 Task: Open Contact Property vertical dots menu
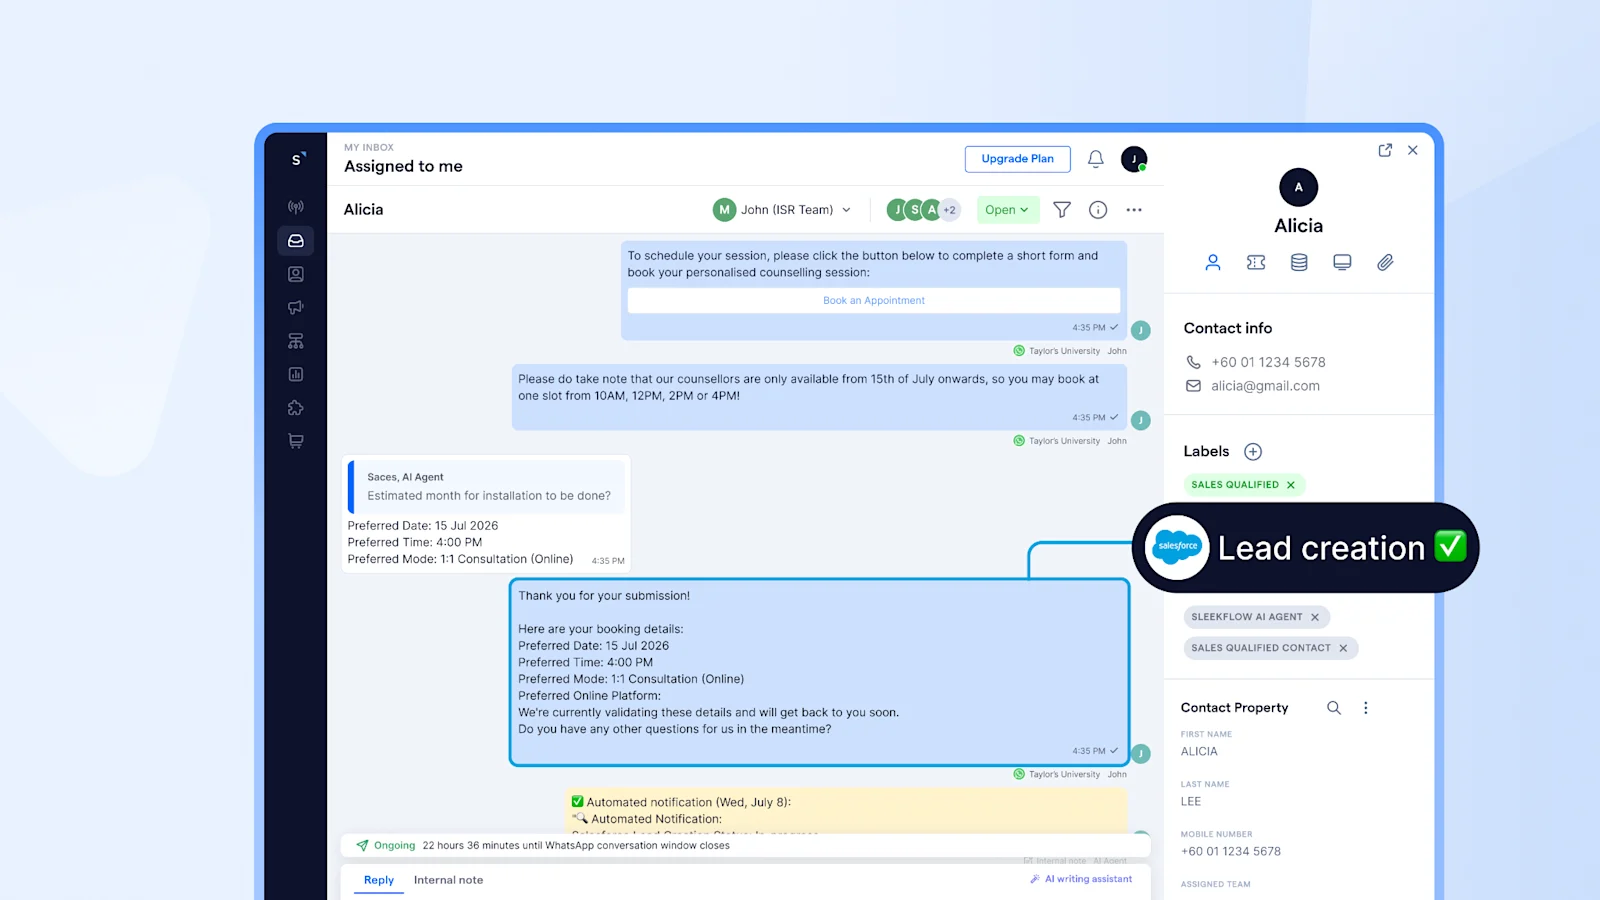(1366, 708)
